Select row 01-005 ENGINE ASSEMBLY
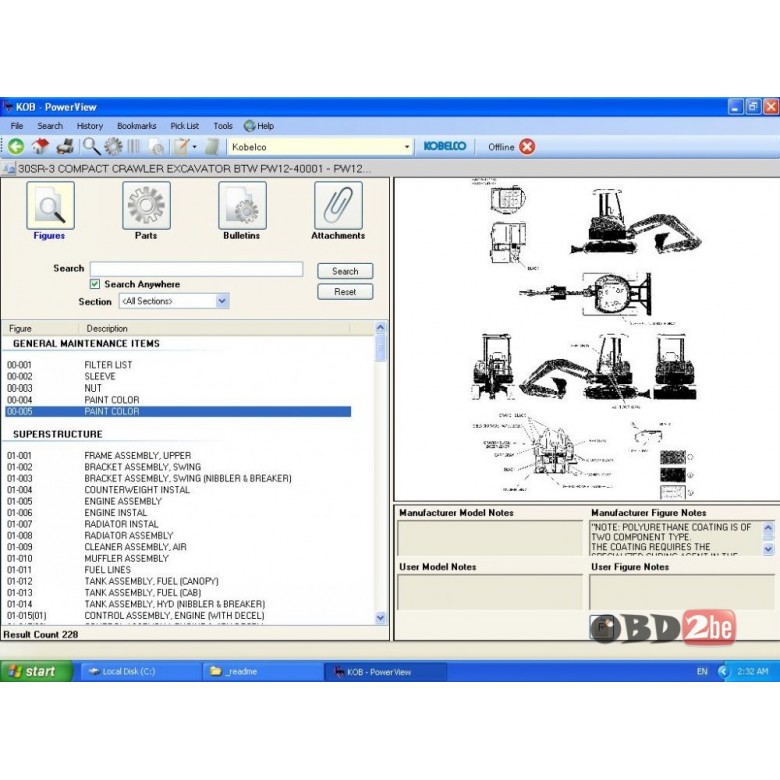Image resolution: width=780 pixels, height=780 pixels. coord(178,501)
